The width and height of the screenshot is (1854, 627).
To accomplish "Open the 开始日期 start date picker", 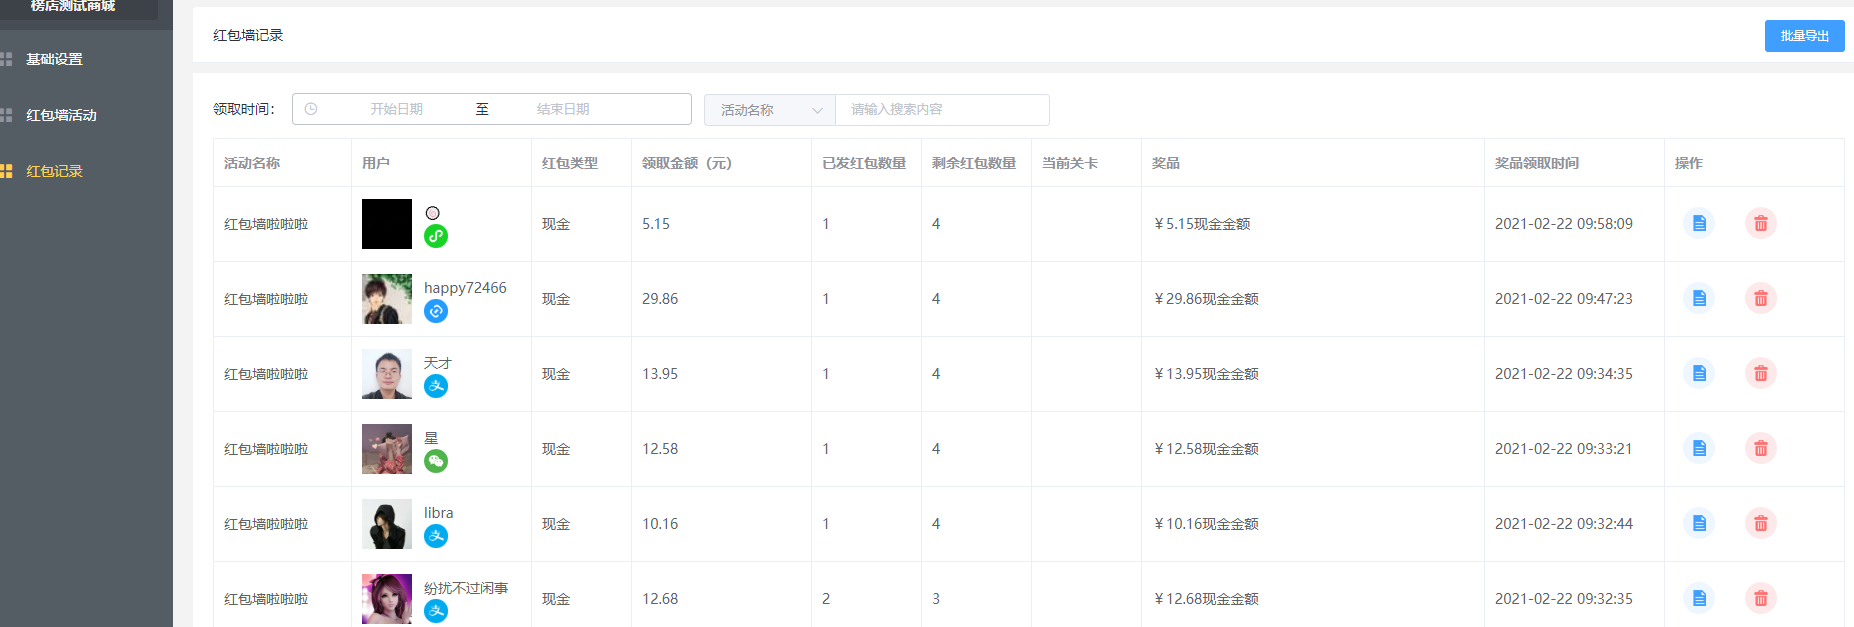I will coord(396,109).
